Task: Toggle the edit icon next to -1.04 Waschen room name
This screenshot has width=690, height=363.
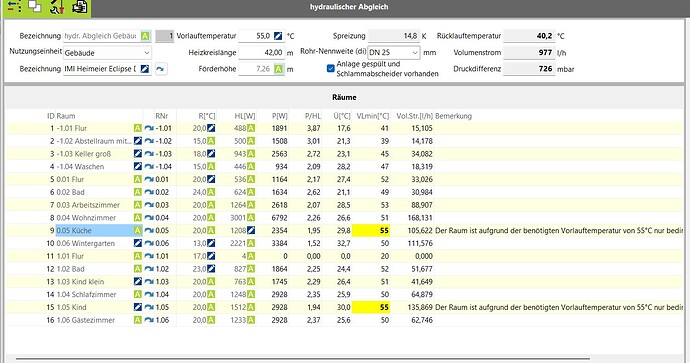Action: pyautogui.click(x=138, y=167)
